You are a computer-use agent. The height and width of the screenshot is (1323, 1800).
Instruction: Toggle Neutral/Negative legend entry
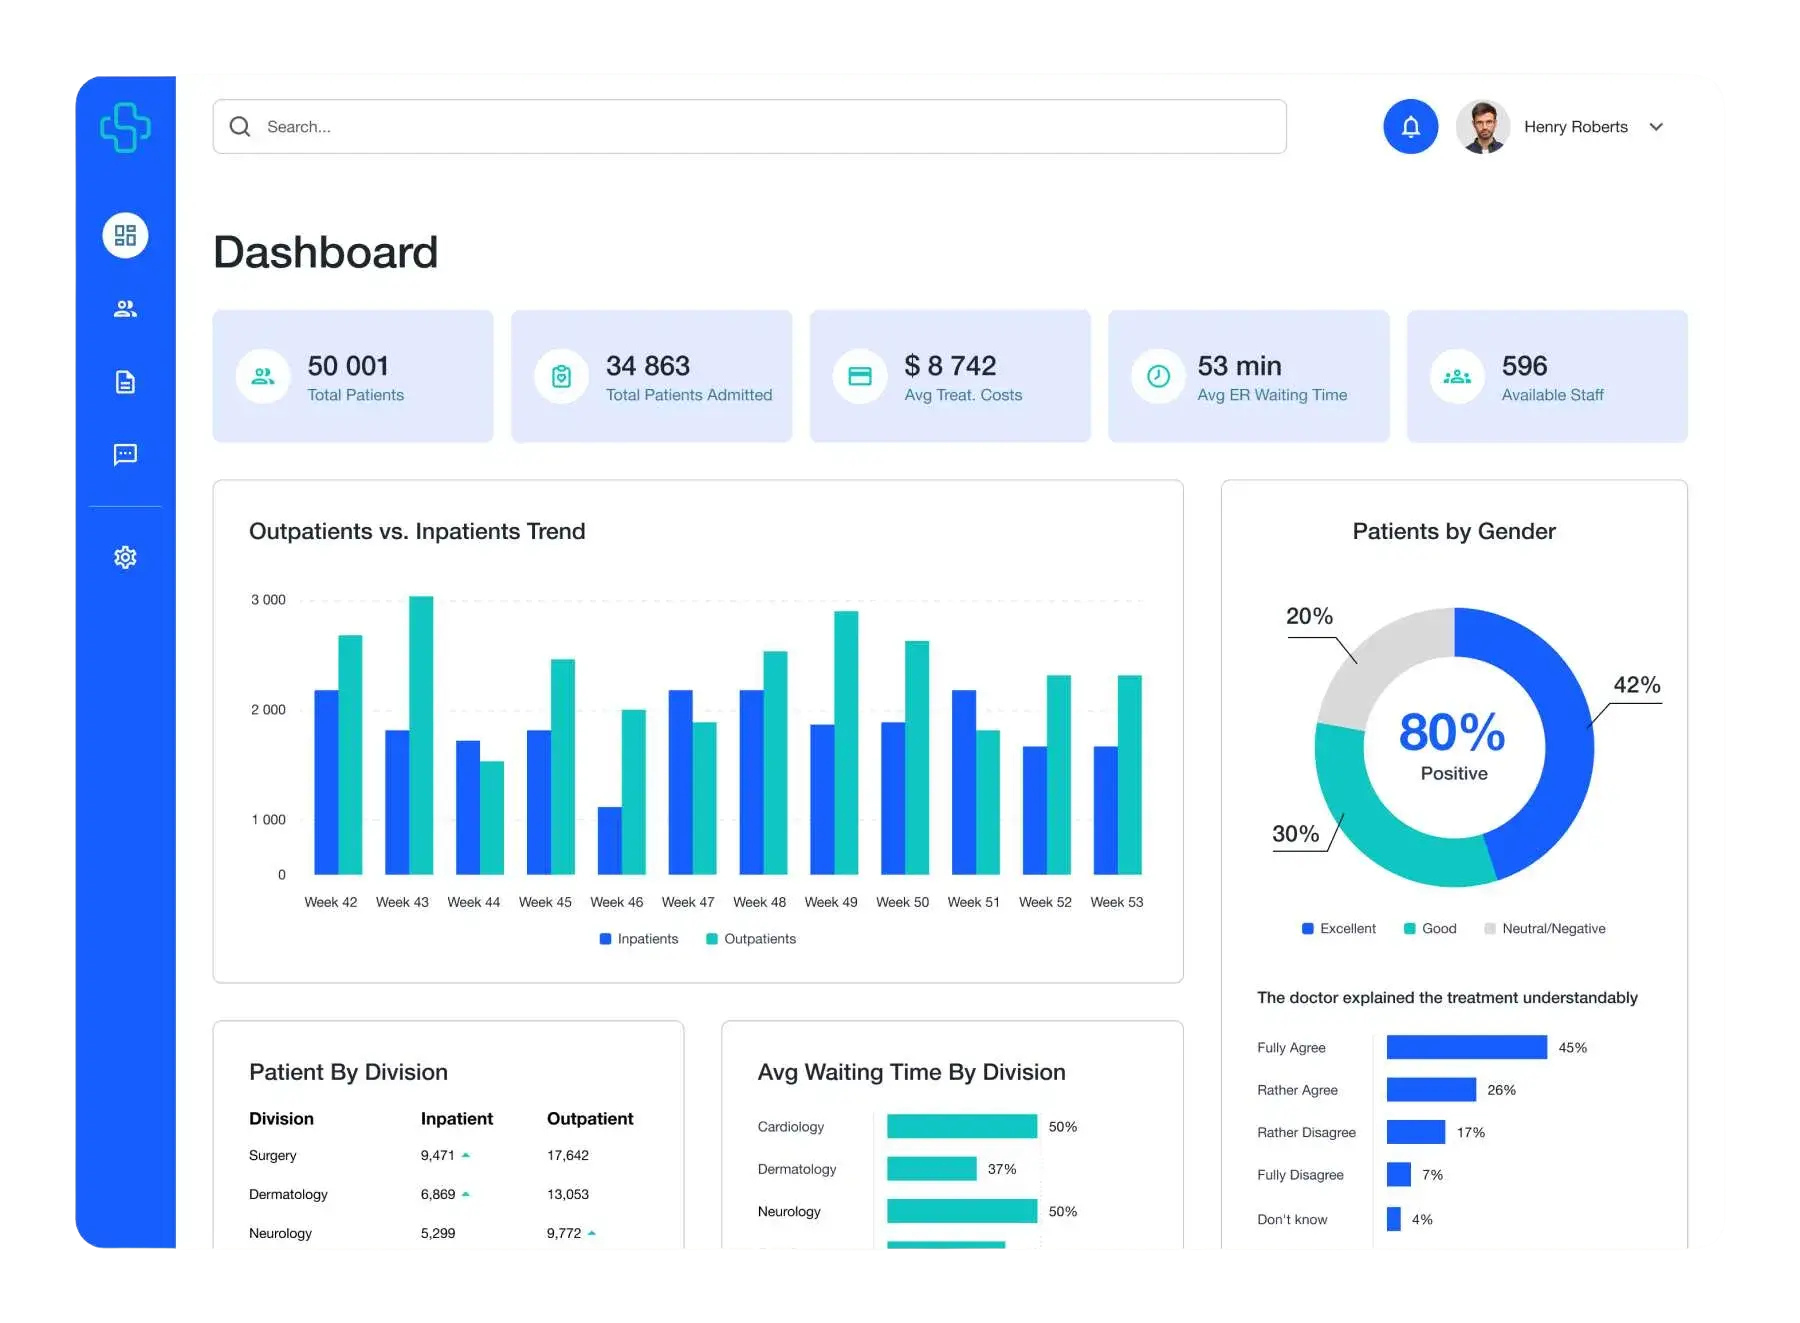point(1545,928)
